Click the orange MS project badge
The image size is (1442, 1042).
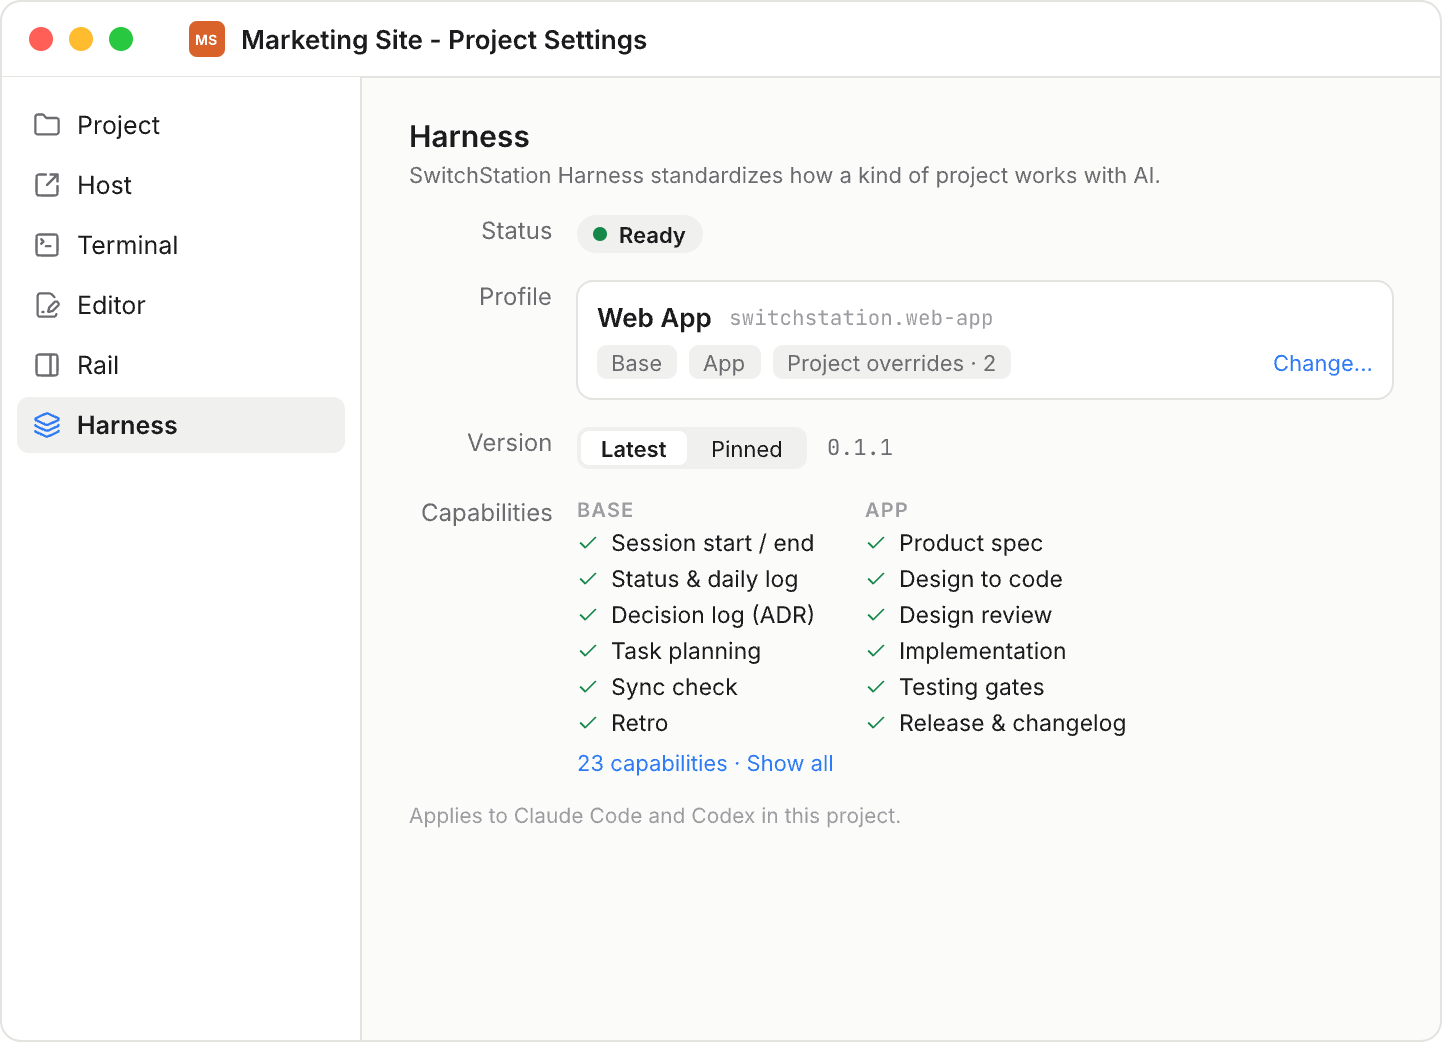coord(207,40)
